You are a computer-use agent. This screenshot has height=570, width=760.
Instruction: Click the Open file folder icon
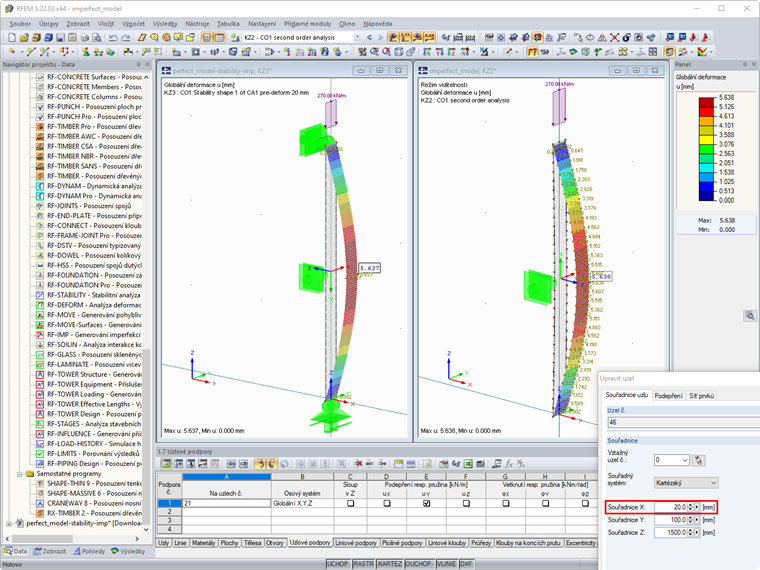pyautogui.click(x=24, y=37)
